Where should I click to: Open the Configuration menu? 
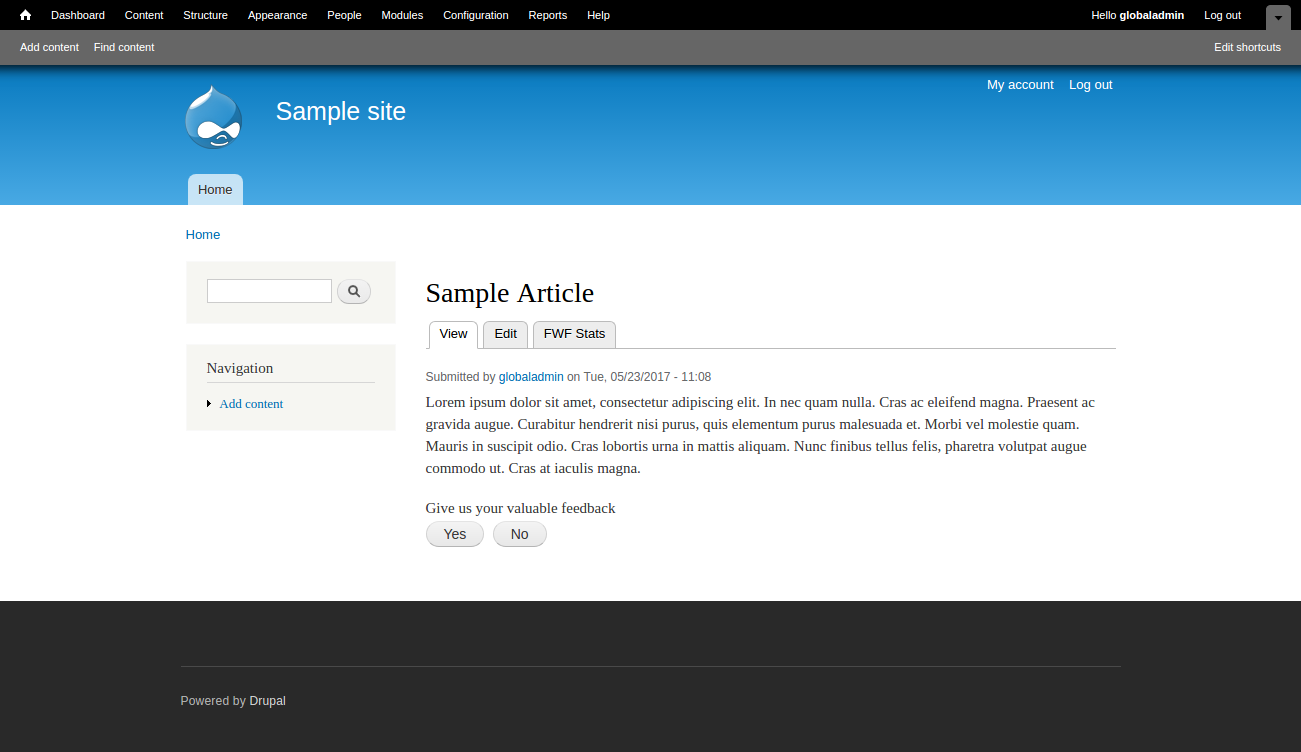(x=475, y=15)
